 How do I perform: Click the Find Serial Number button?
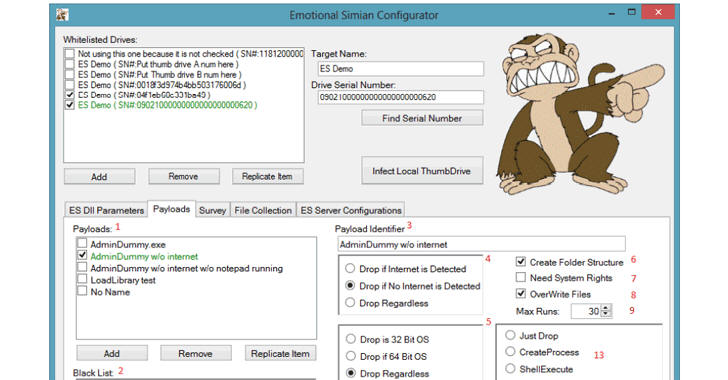point(422,118)
